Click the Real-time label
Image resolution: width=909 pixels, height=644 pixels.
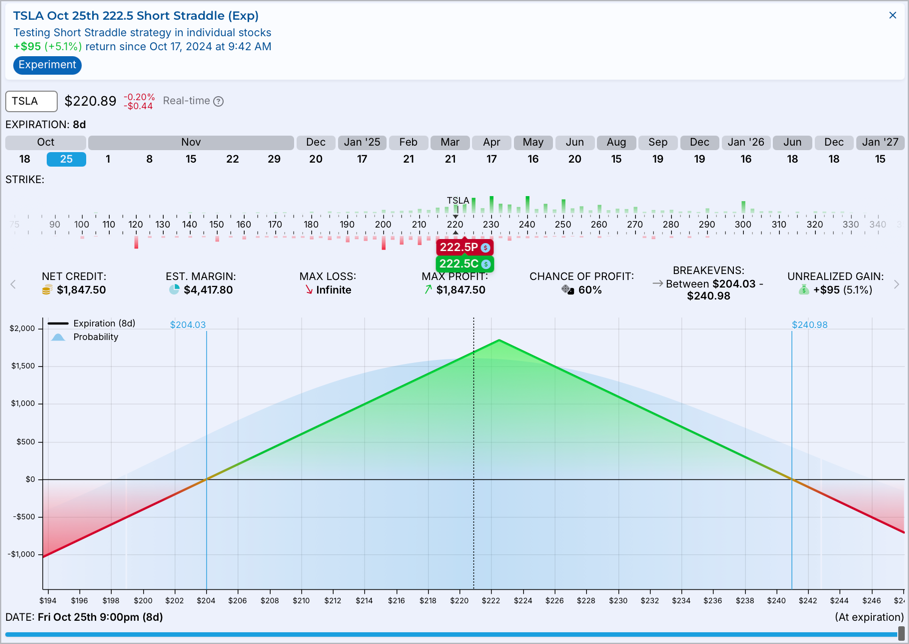click(x=186, y=101)
